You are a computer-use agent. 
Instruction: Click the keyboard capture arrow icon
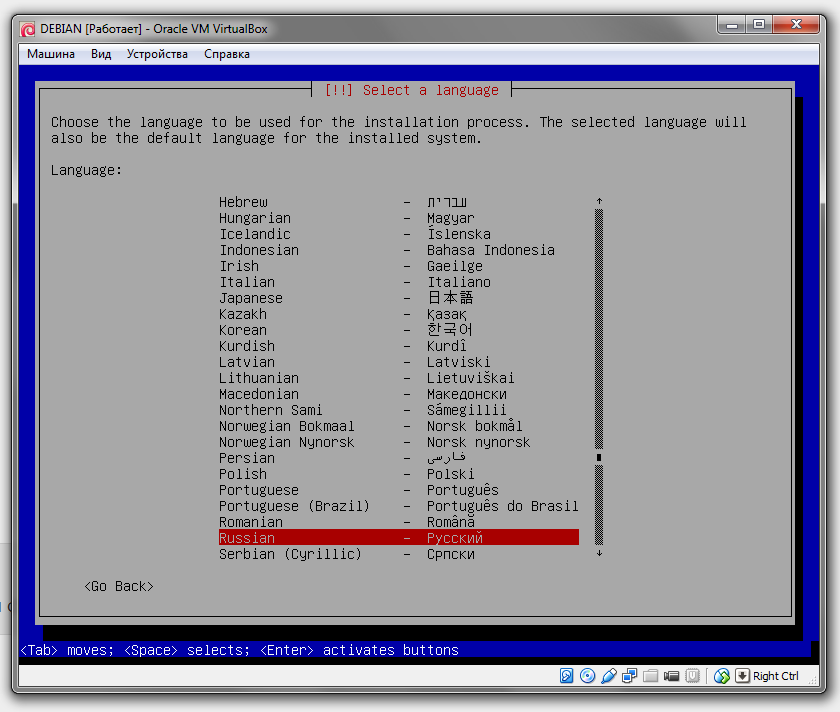click(x=742, y=676)
